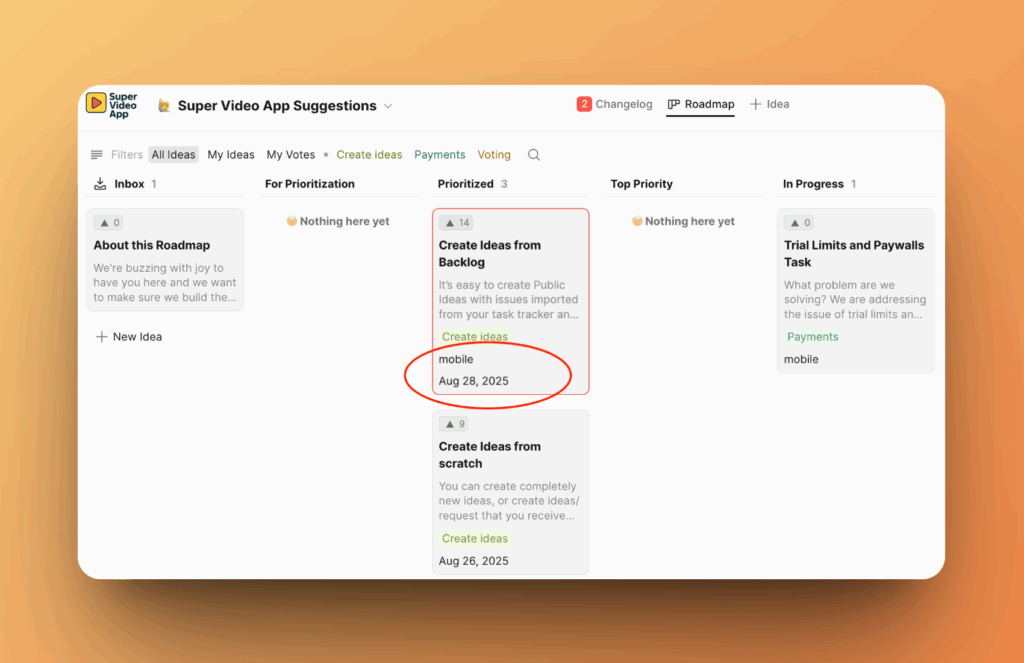Select the All Ideas filter
The image size is (1024, 663).
[x=174, y=155]
